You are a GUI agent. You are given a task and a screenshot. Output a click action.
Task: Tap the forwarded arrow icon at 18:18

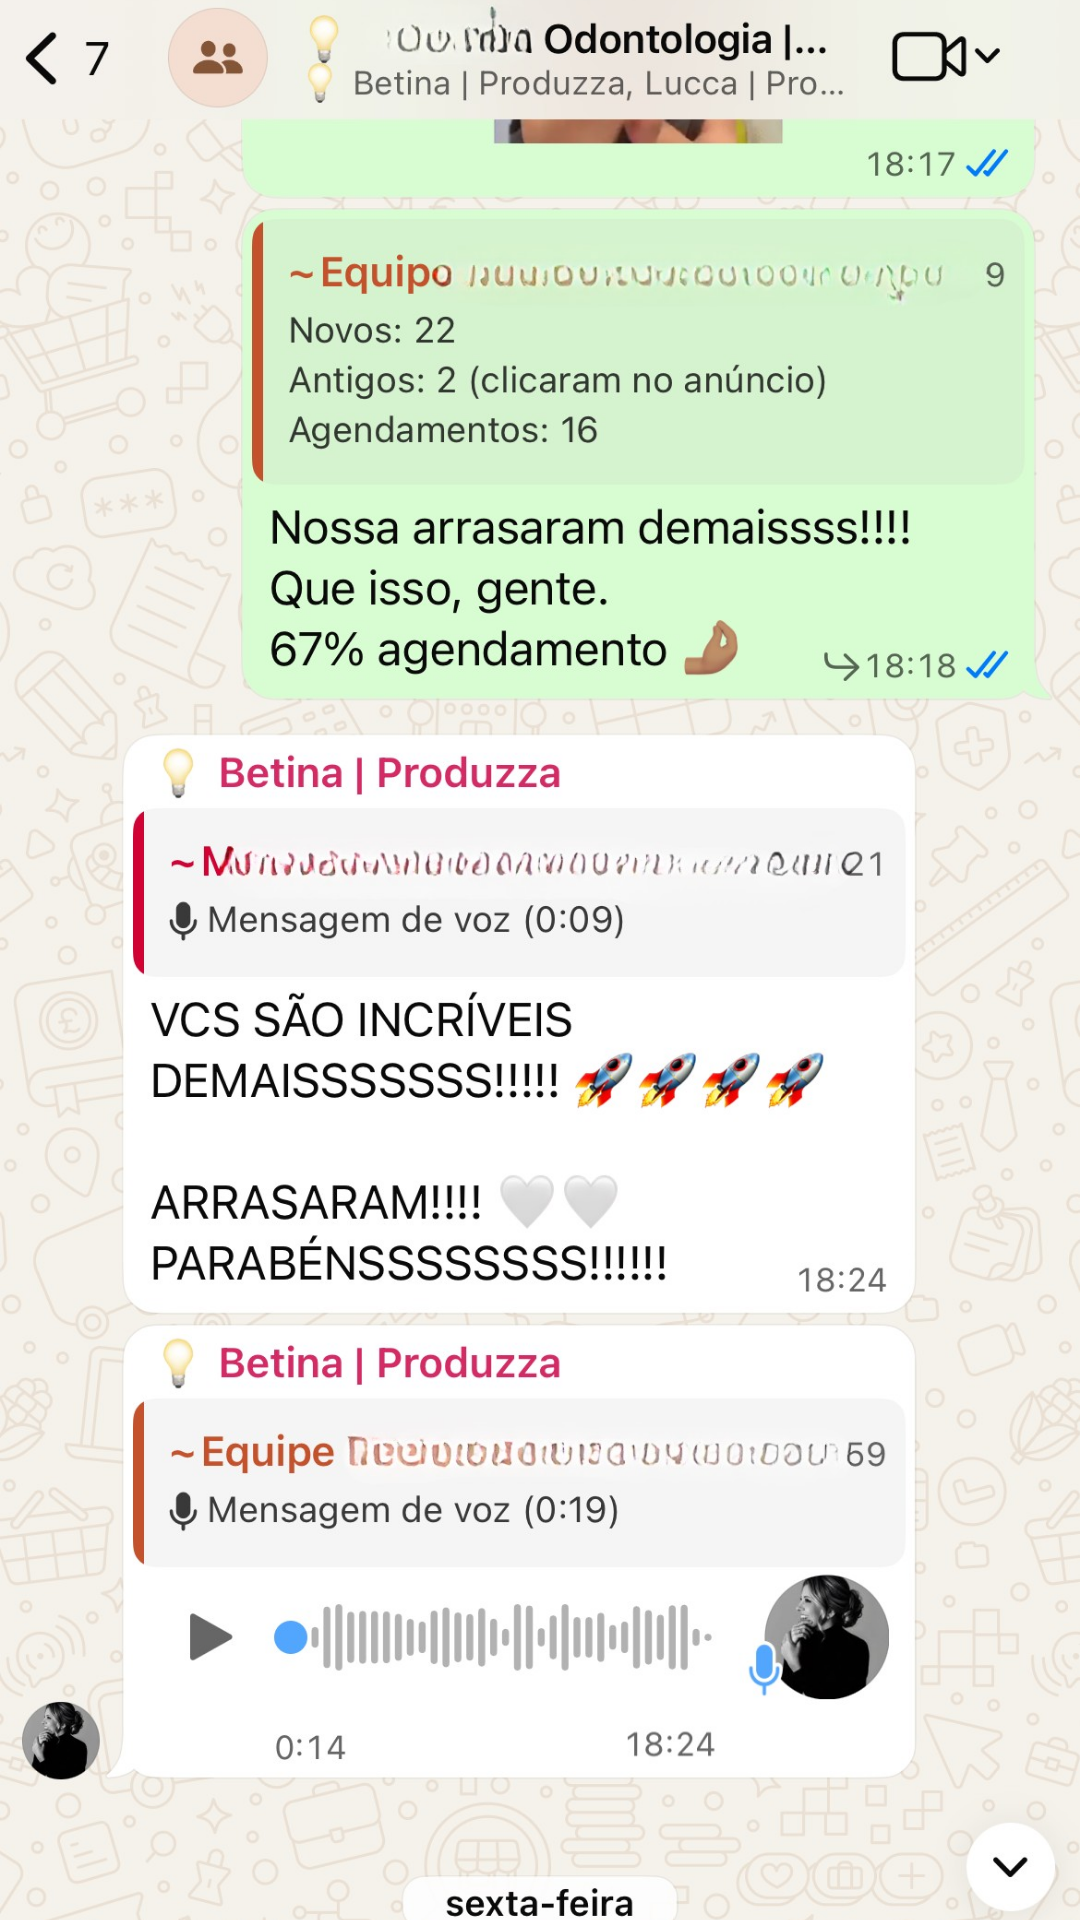pos(841,666)
